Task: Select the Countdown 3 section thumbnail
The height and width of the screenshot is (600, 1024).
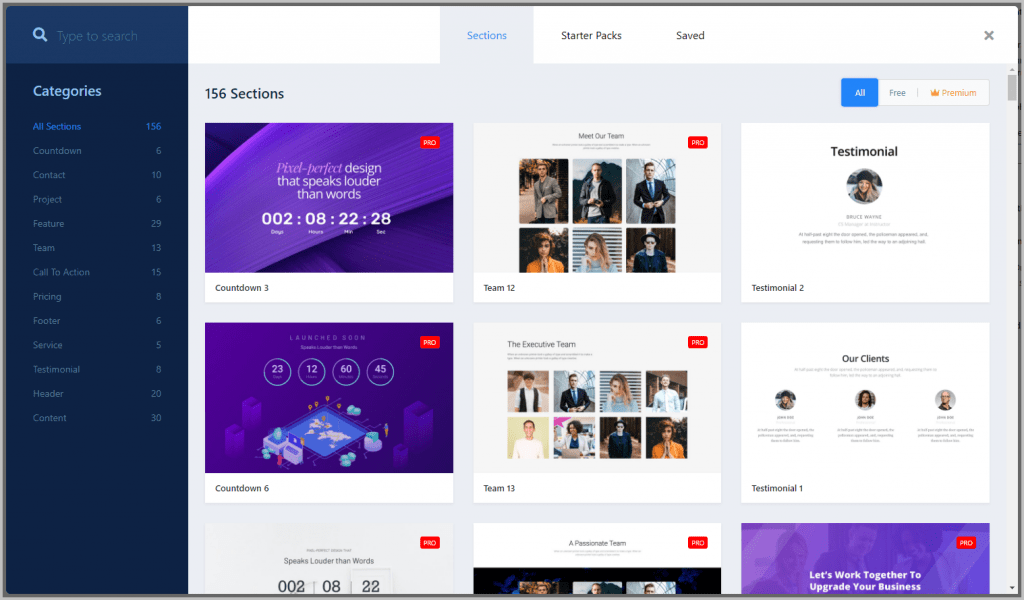Action: tap(329, 198)
